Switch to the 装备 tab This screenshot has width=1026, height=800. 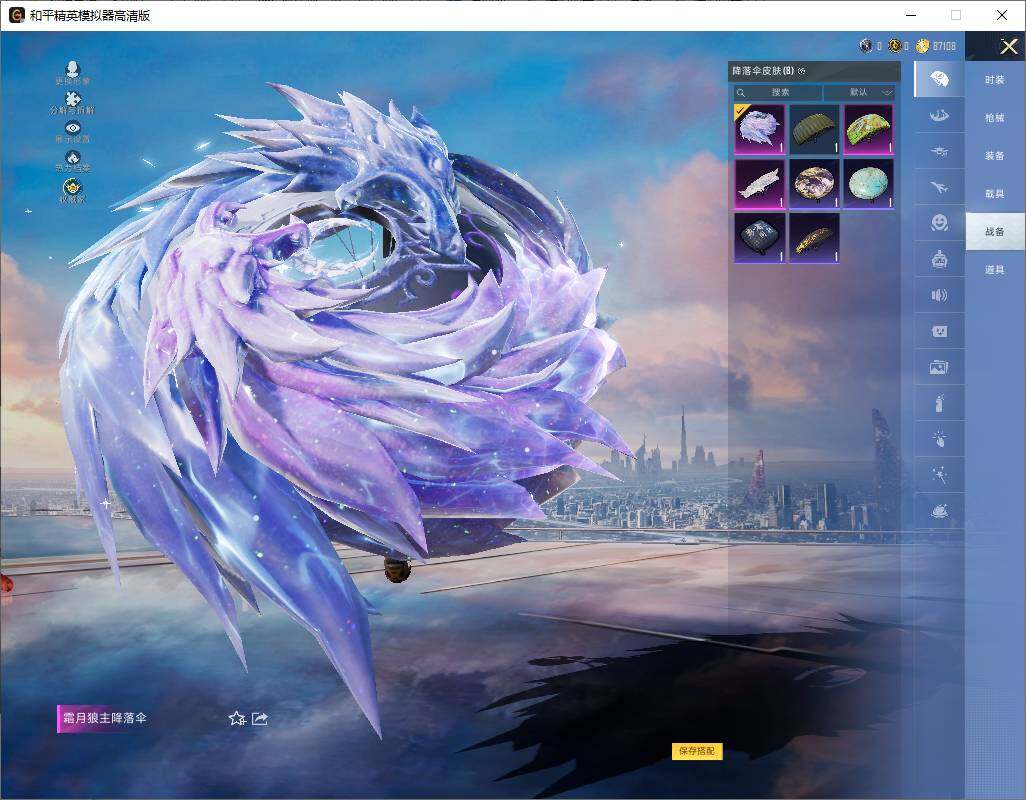pyautogui.click(x=995, y=156)
